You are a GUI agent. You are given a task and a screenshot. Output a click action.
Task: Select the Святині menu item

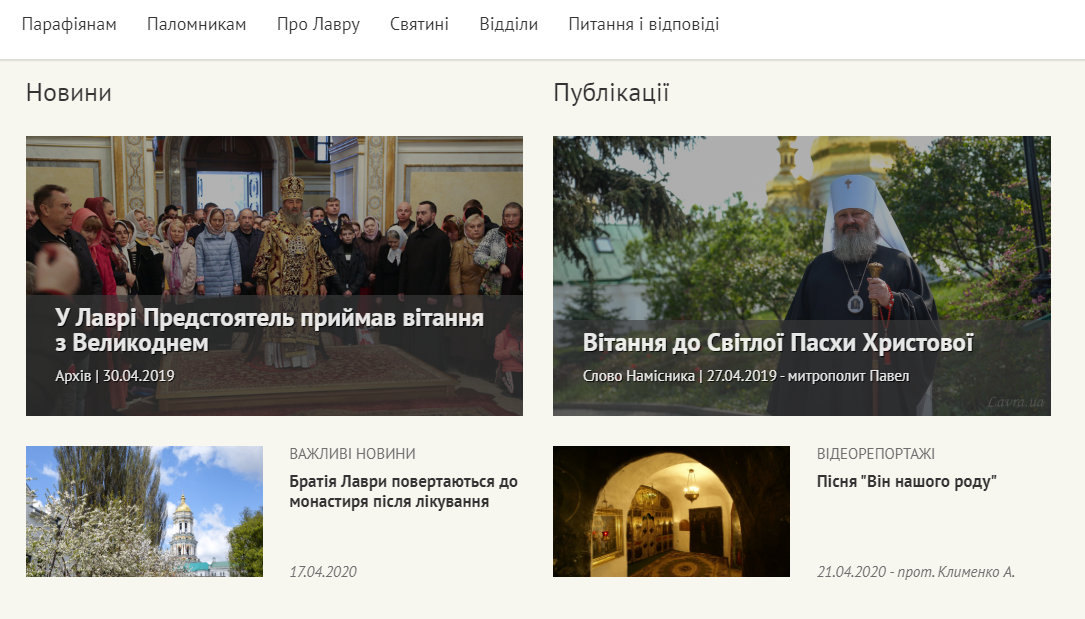point(419,24)
